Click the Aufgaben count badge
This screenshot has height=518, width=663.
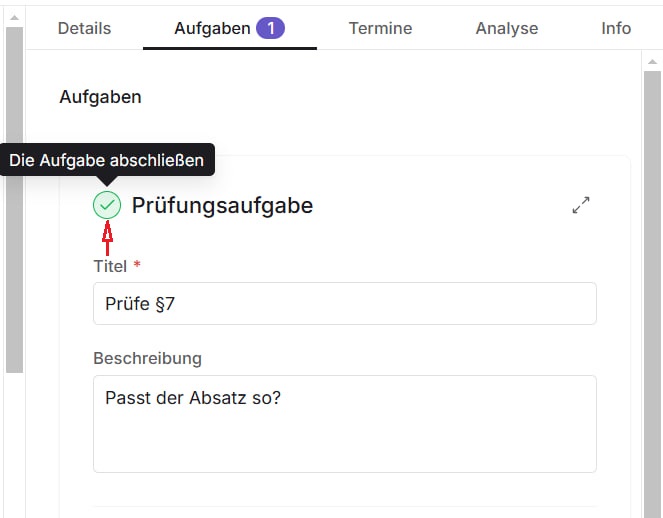(270, 28)
